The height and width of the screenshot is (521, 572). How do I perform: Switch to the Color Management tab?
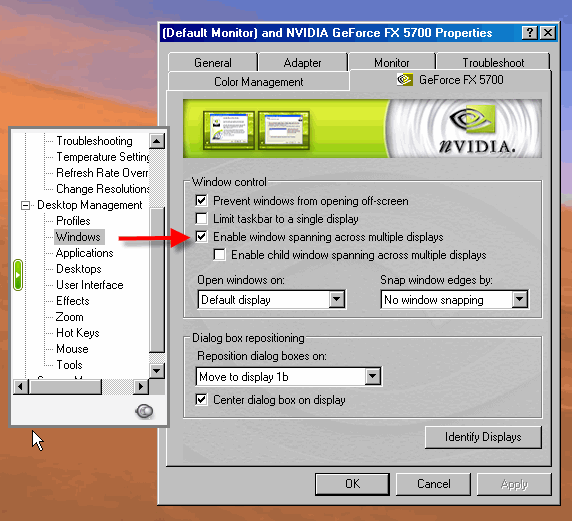(259, 82)
